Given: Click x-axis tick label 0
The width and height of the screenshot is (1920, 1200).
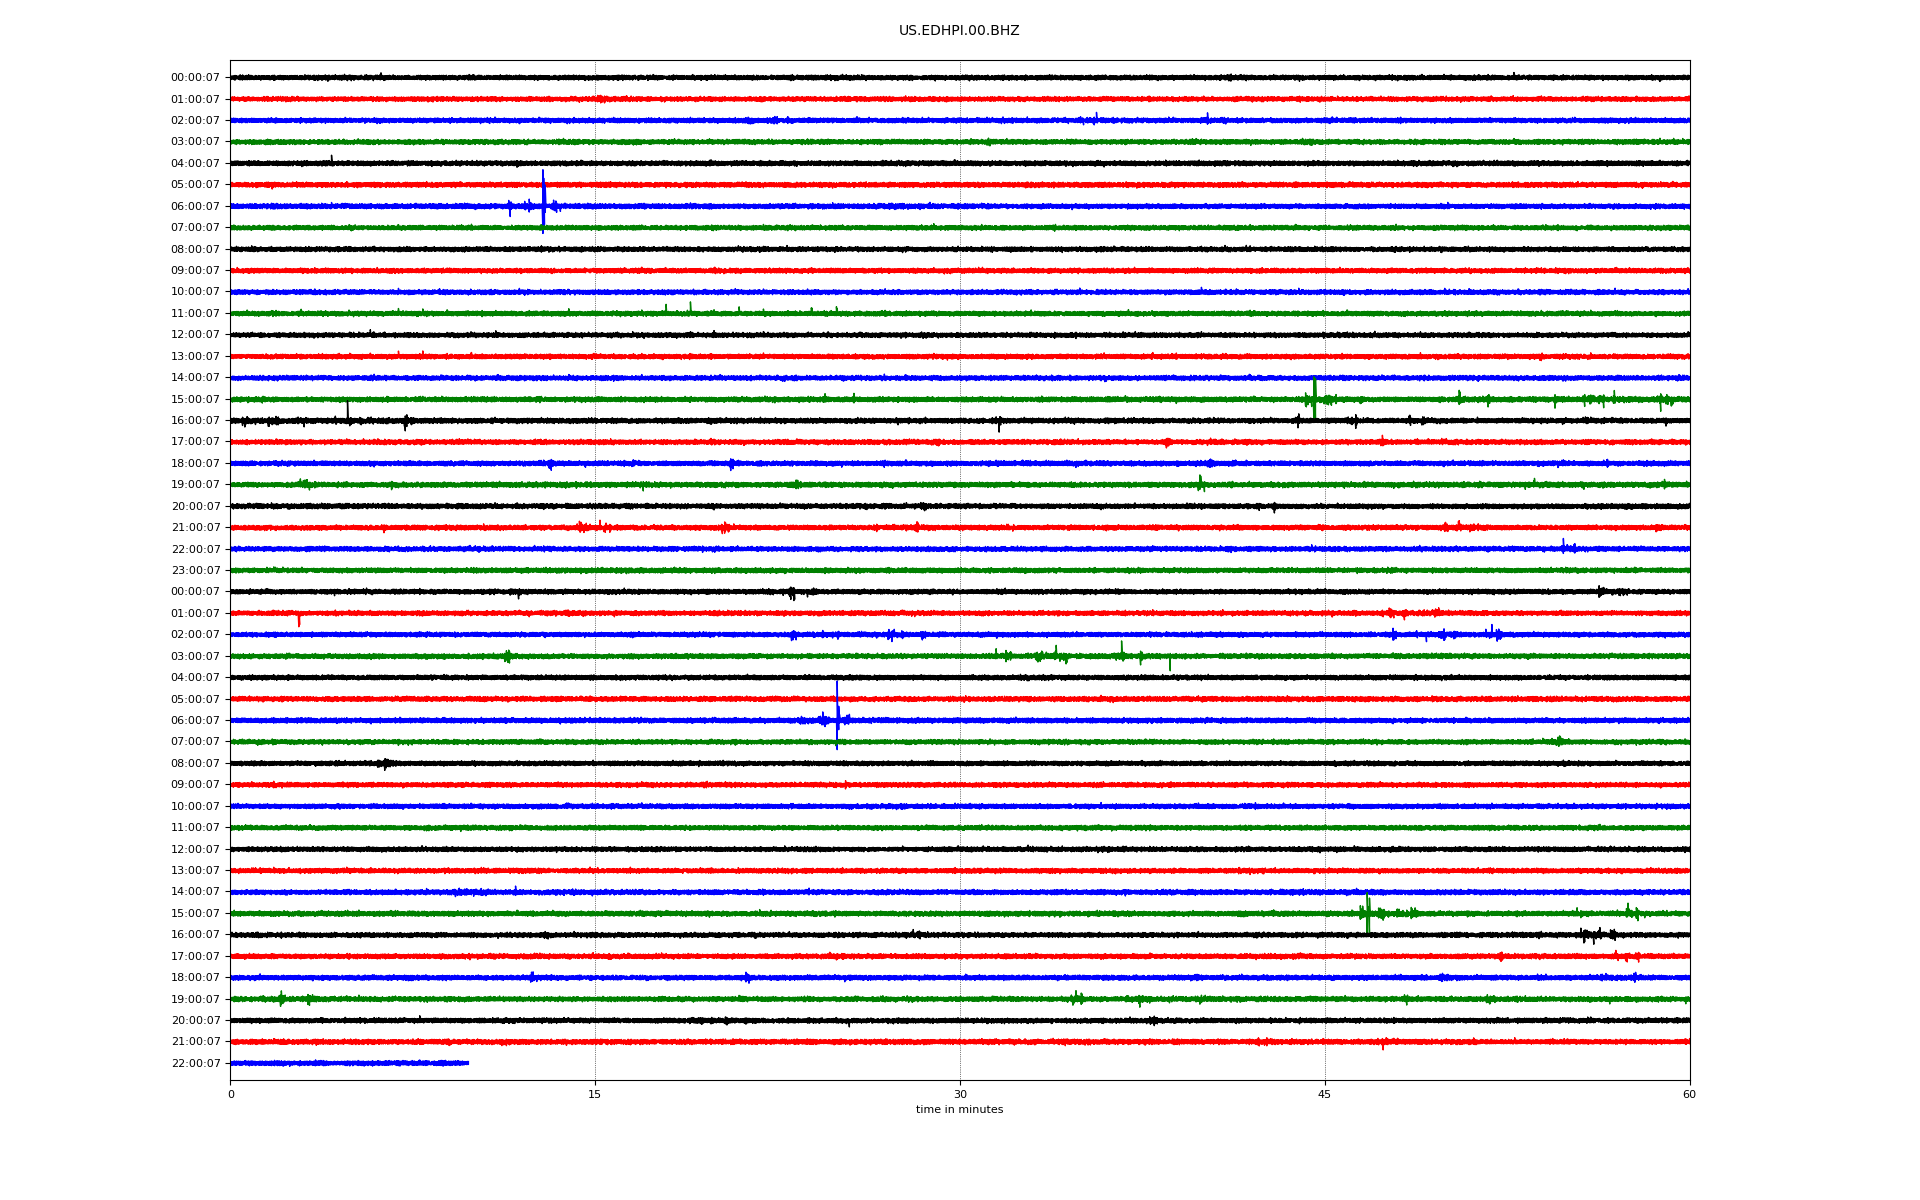Looking at the screenshot, I should pos(231,1094).
